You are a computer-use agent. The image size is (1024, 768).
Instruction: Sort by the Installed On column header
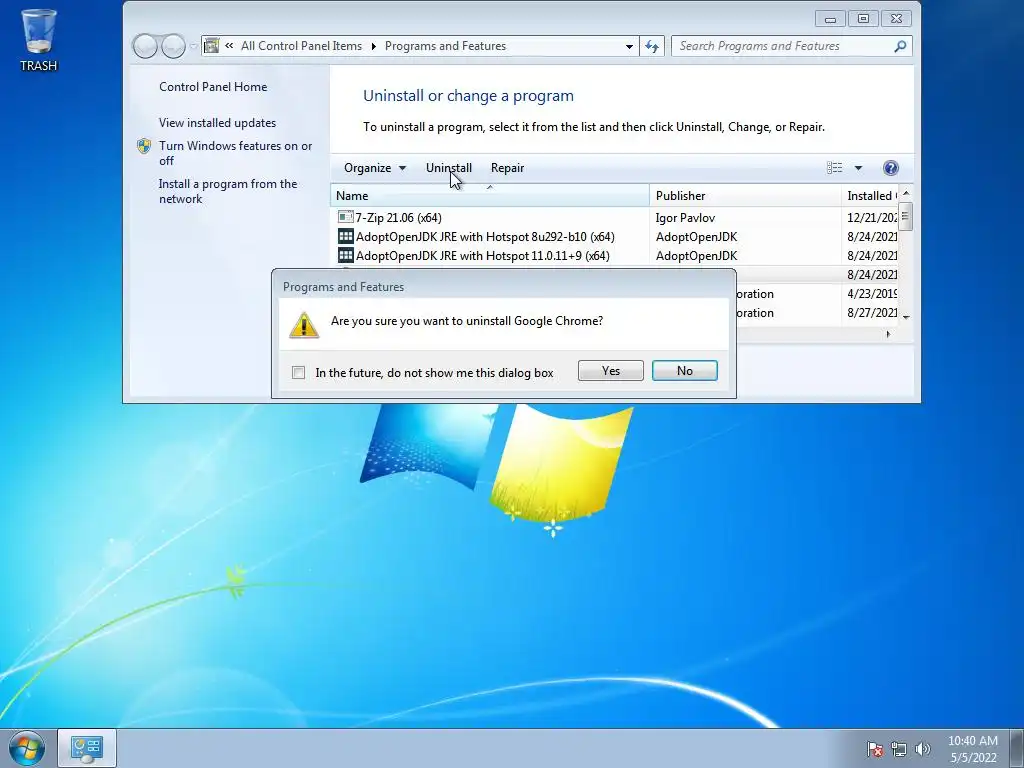coord(870,195)
